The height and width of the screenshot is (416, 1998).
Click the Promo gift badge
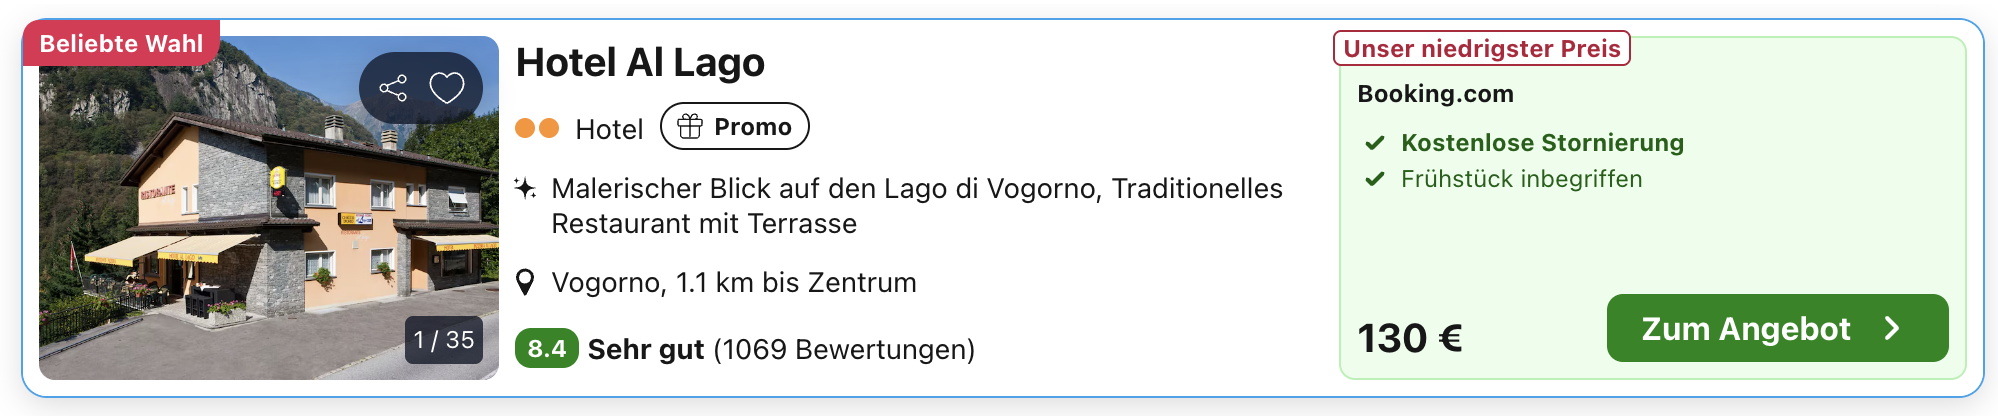(735, 127)
